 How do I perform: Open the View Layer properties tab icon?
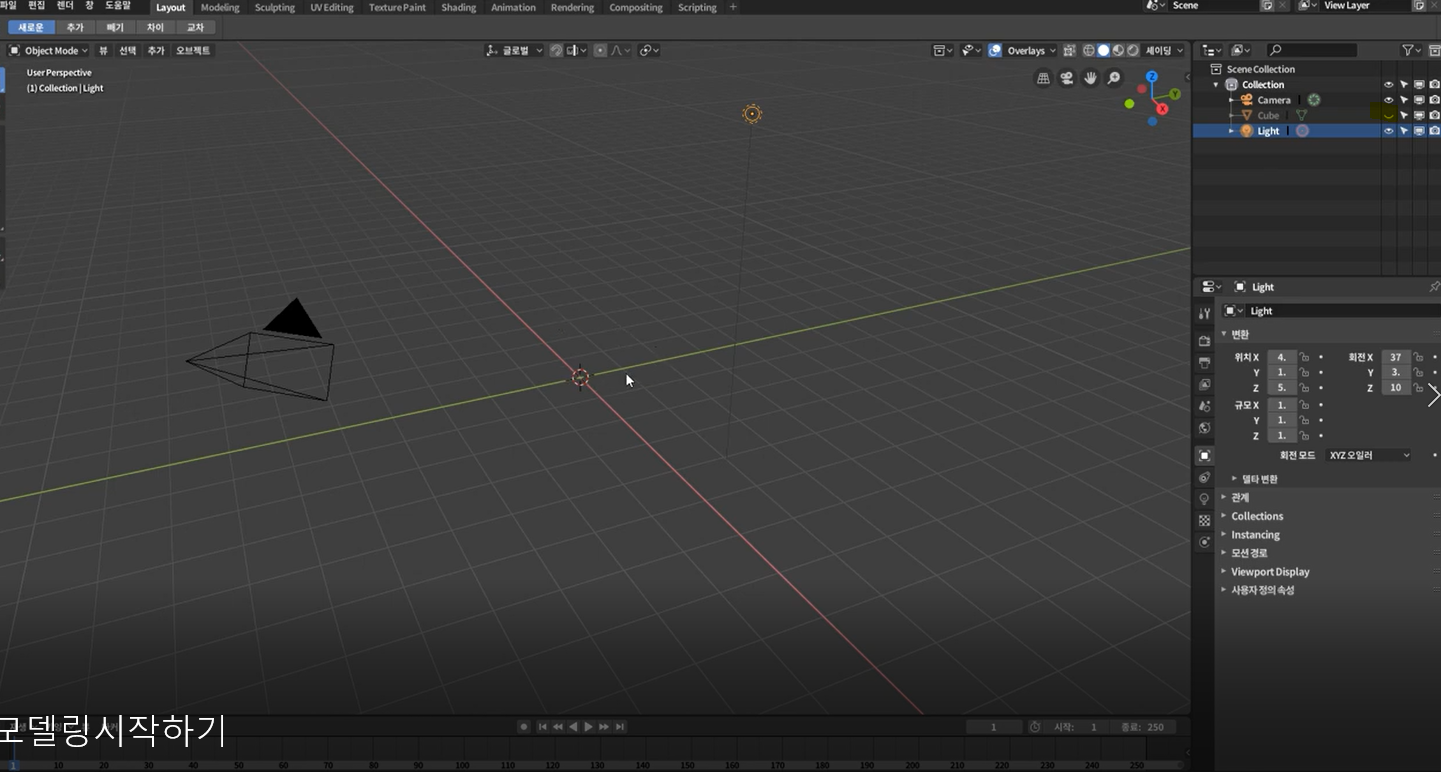coord(1204,385)
